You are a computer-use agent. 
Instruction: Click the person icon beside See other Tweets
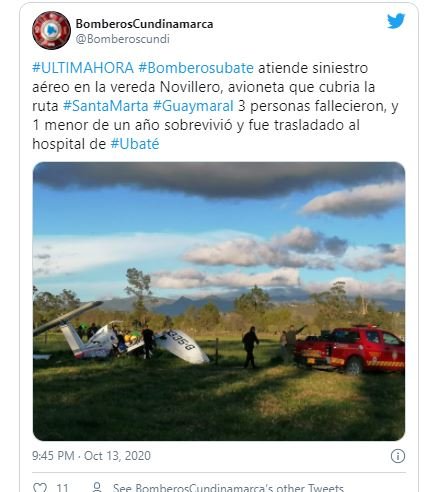[97, 487]
